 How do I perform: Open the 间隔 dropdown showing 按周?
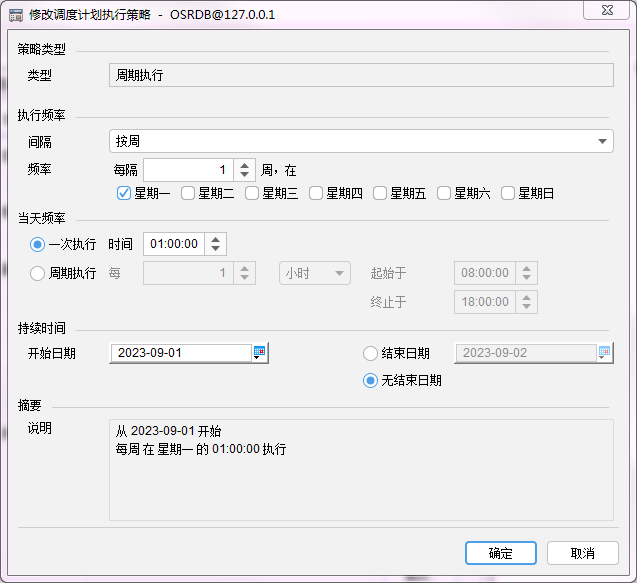(361, 141)
